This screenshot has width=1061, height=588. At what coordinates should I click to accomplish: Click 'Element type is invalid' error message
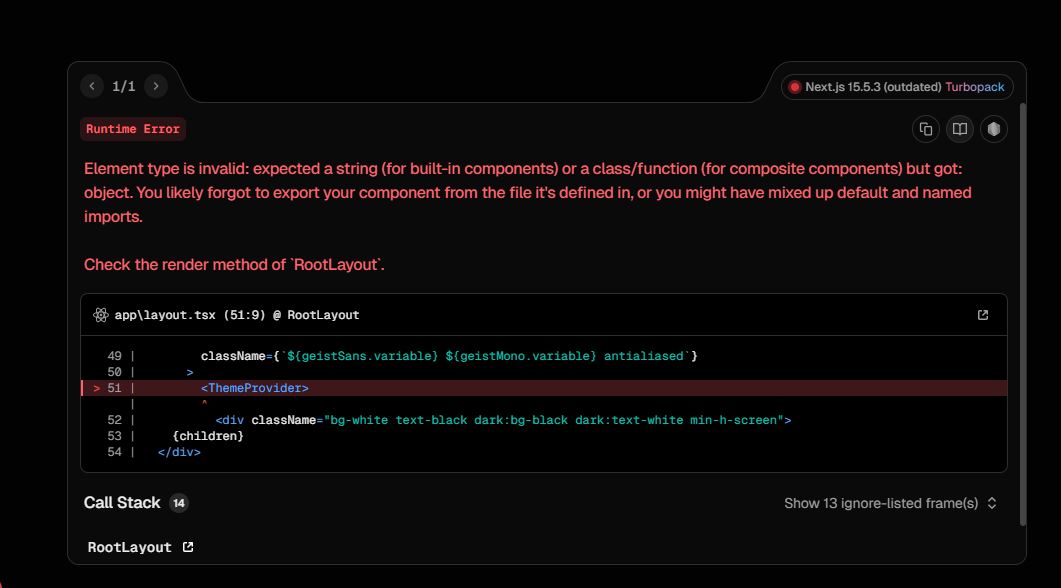(x=528, y=193)
